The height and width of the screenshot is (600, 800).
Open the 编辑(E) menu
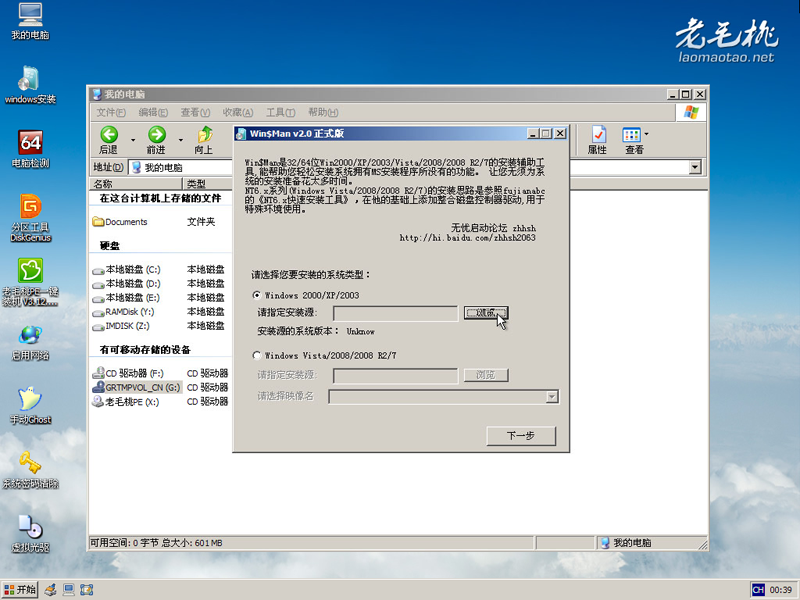tap(153, 112)
